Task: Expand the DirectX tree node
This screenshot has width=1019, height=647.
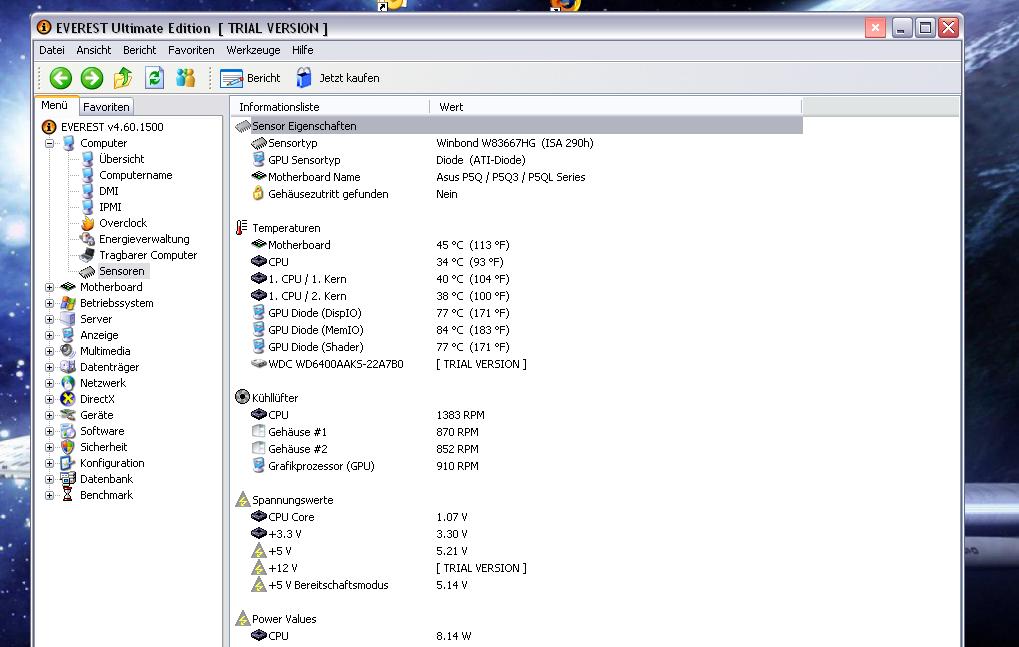Action: 49,399
